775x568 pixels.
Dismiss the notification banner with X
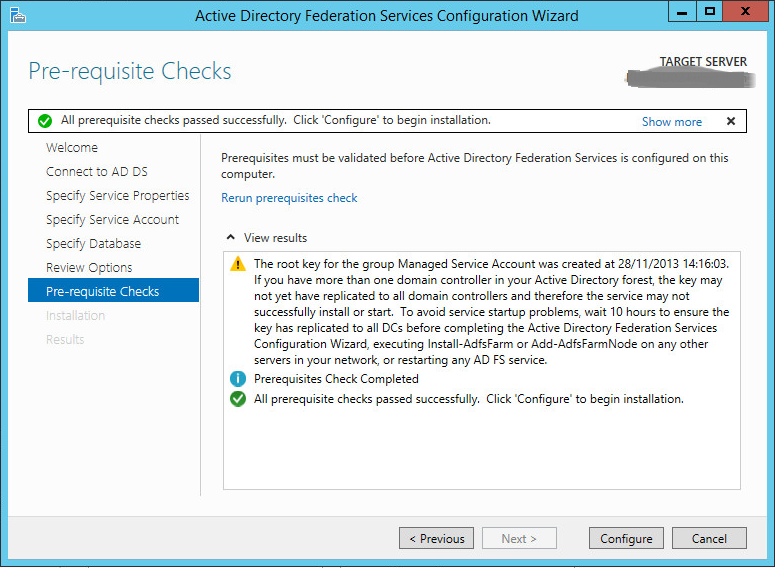point(731,121)
